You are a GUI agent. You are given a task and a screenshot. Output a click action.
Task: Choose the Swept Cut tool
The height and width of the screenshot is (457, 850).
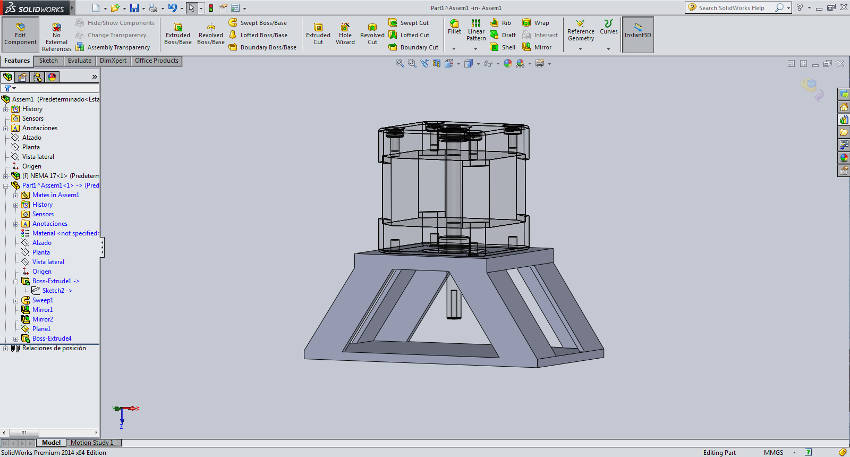[x=409, y=23]
